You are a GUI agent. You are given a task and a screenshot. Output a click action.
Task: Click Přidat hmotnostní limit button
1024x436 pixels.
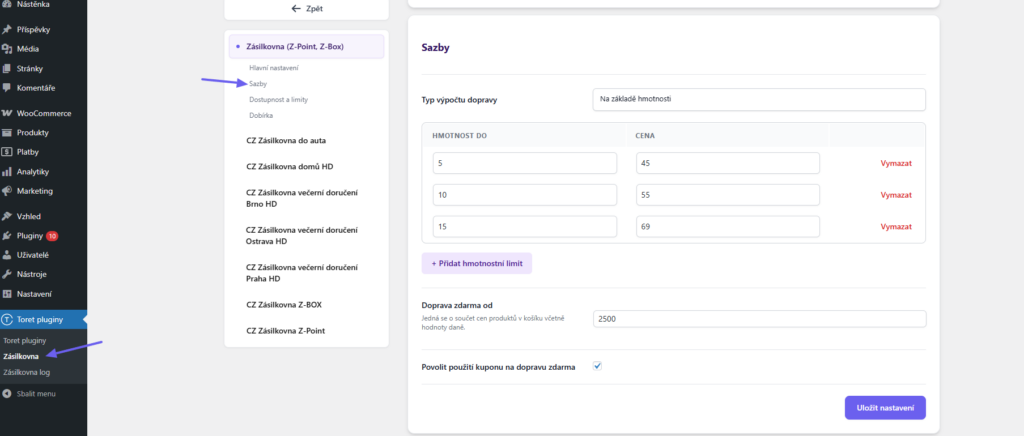click(477, 264)
